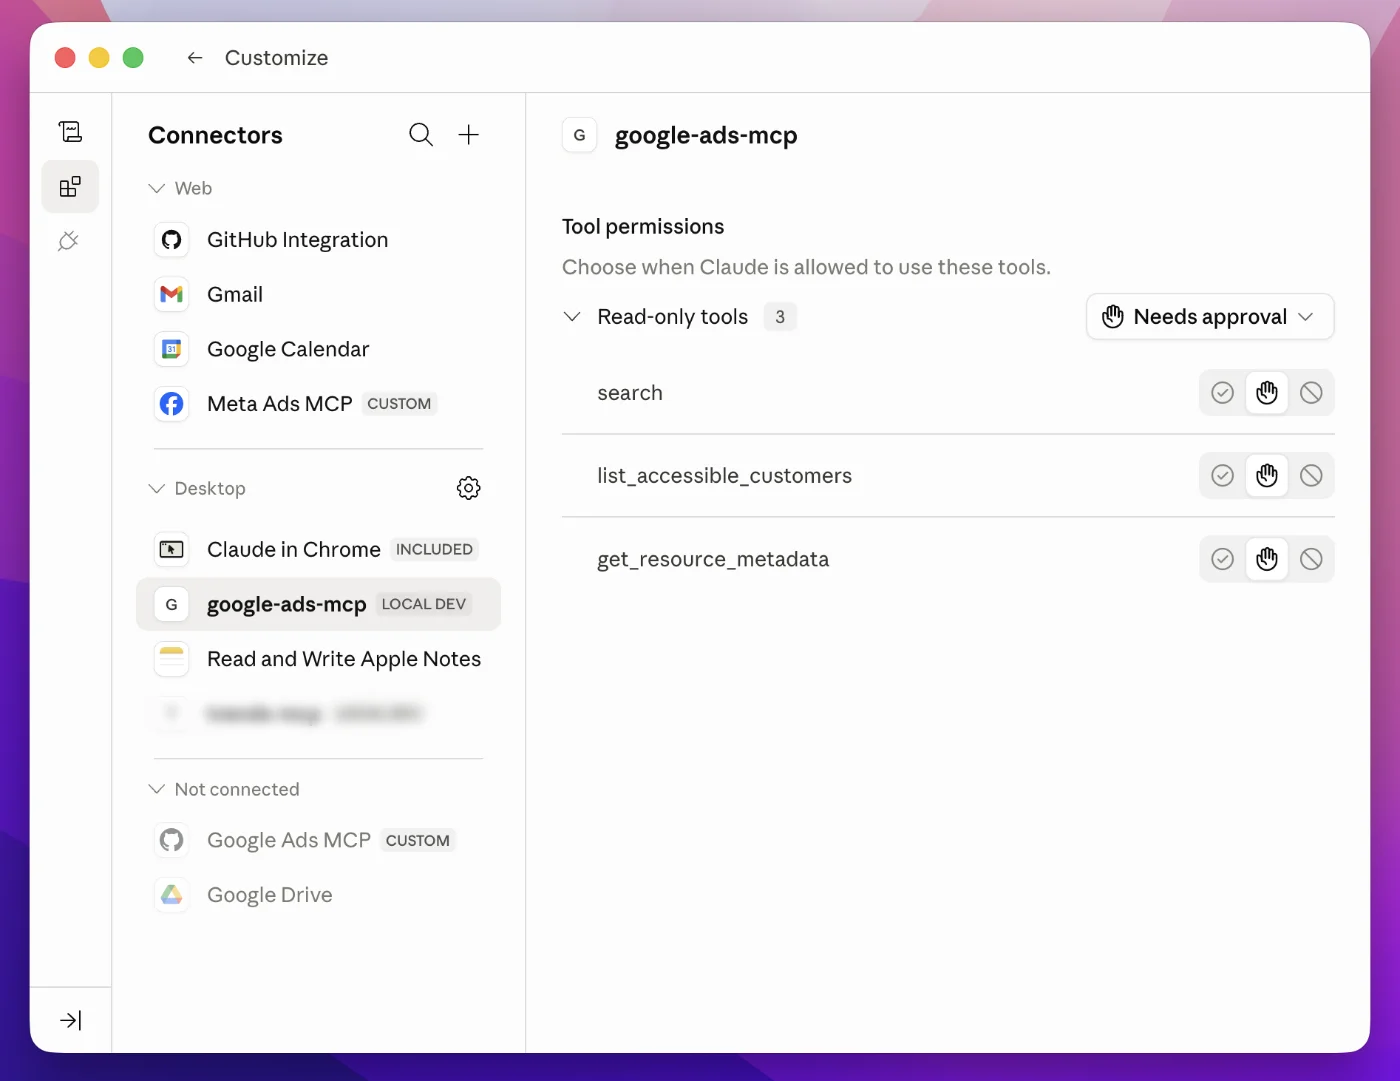Always allow list_accessible_customers tool
Viewport: 1400px width, 1081px height.
point(1222,476)
